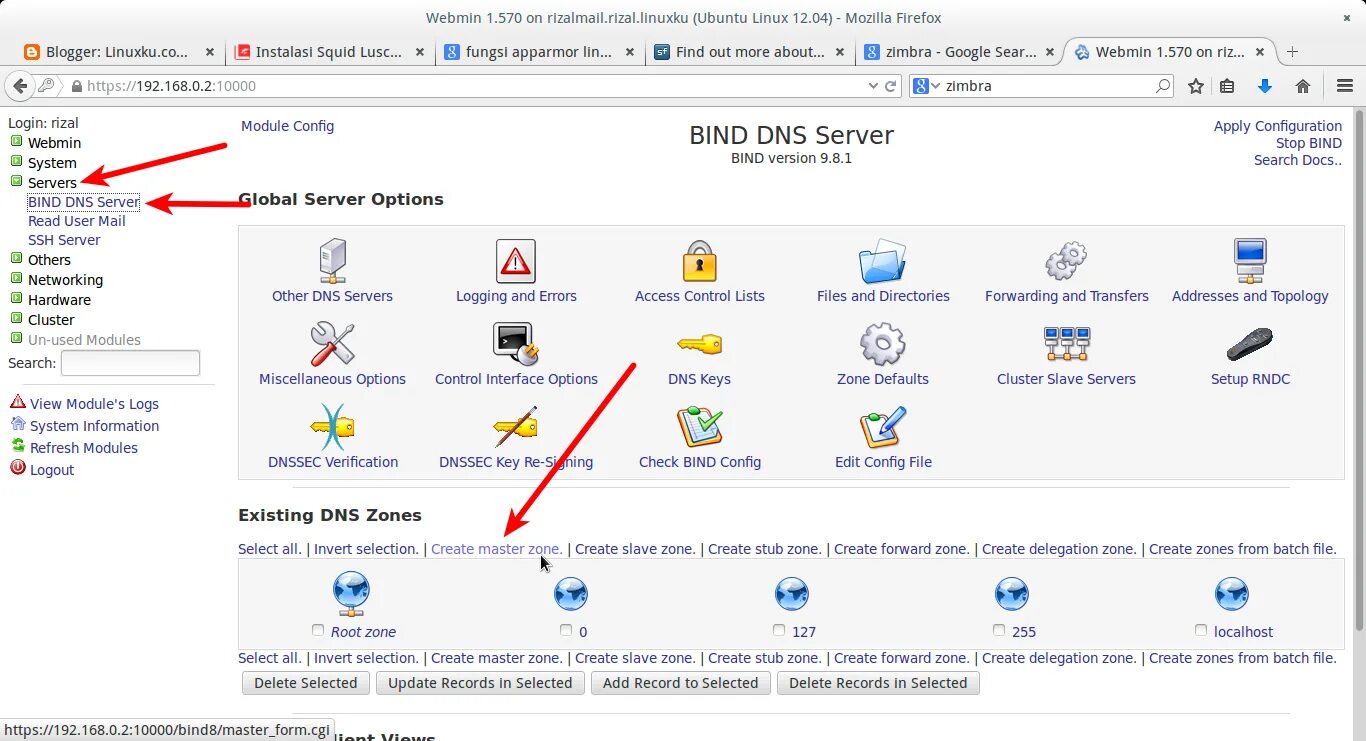The width and height of the screenshot is (1366, 741).
Task: Tick the zone 255 checkbox
Action: click(x=999, y=631)
